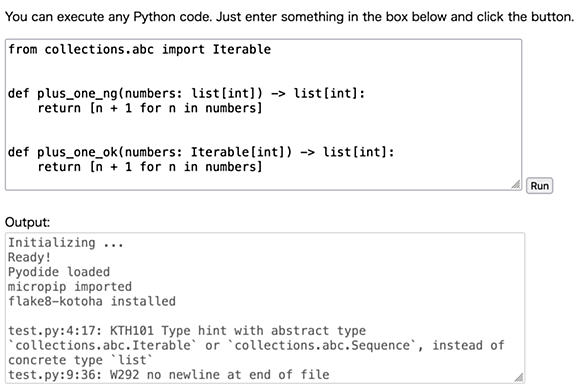This screenshot has width=586, height=391.
Task: Click the plus_one_ok function definition line
Action: point(201,152)
